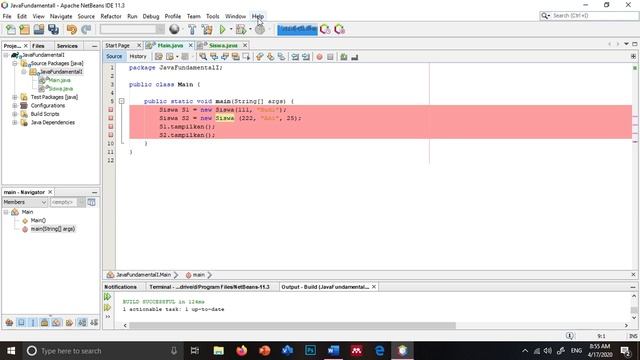This screenshot has height=360, width=640.
Task: Expand the Java Dependencies node
Action: [x=15, y=122]
